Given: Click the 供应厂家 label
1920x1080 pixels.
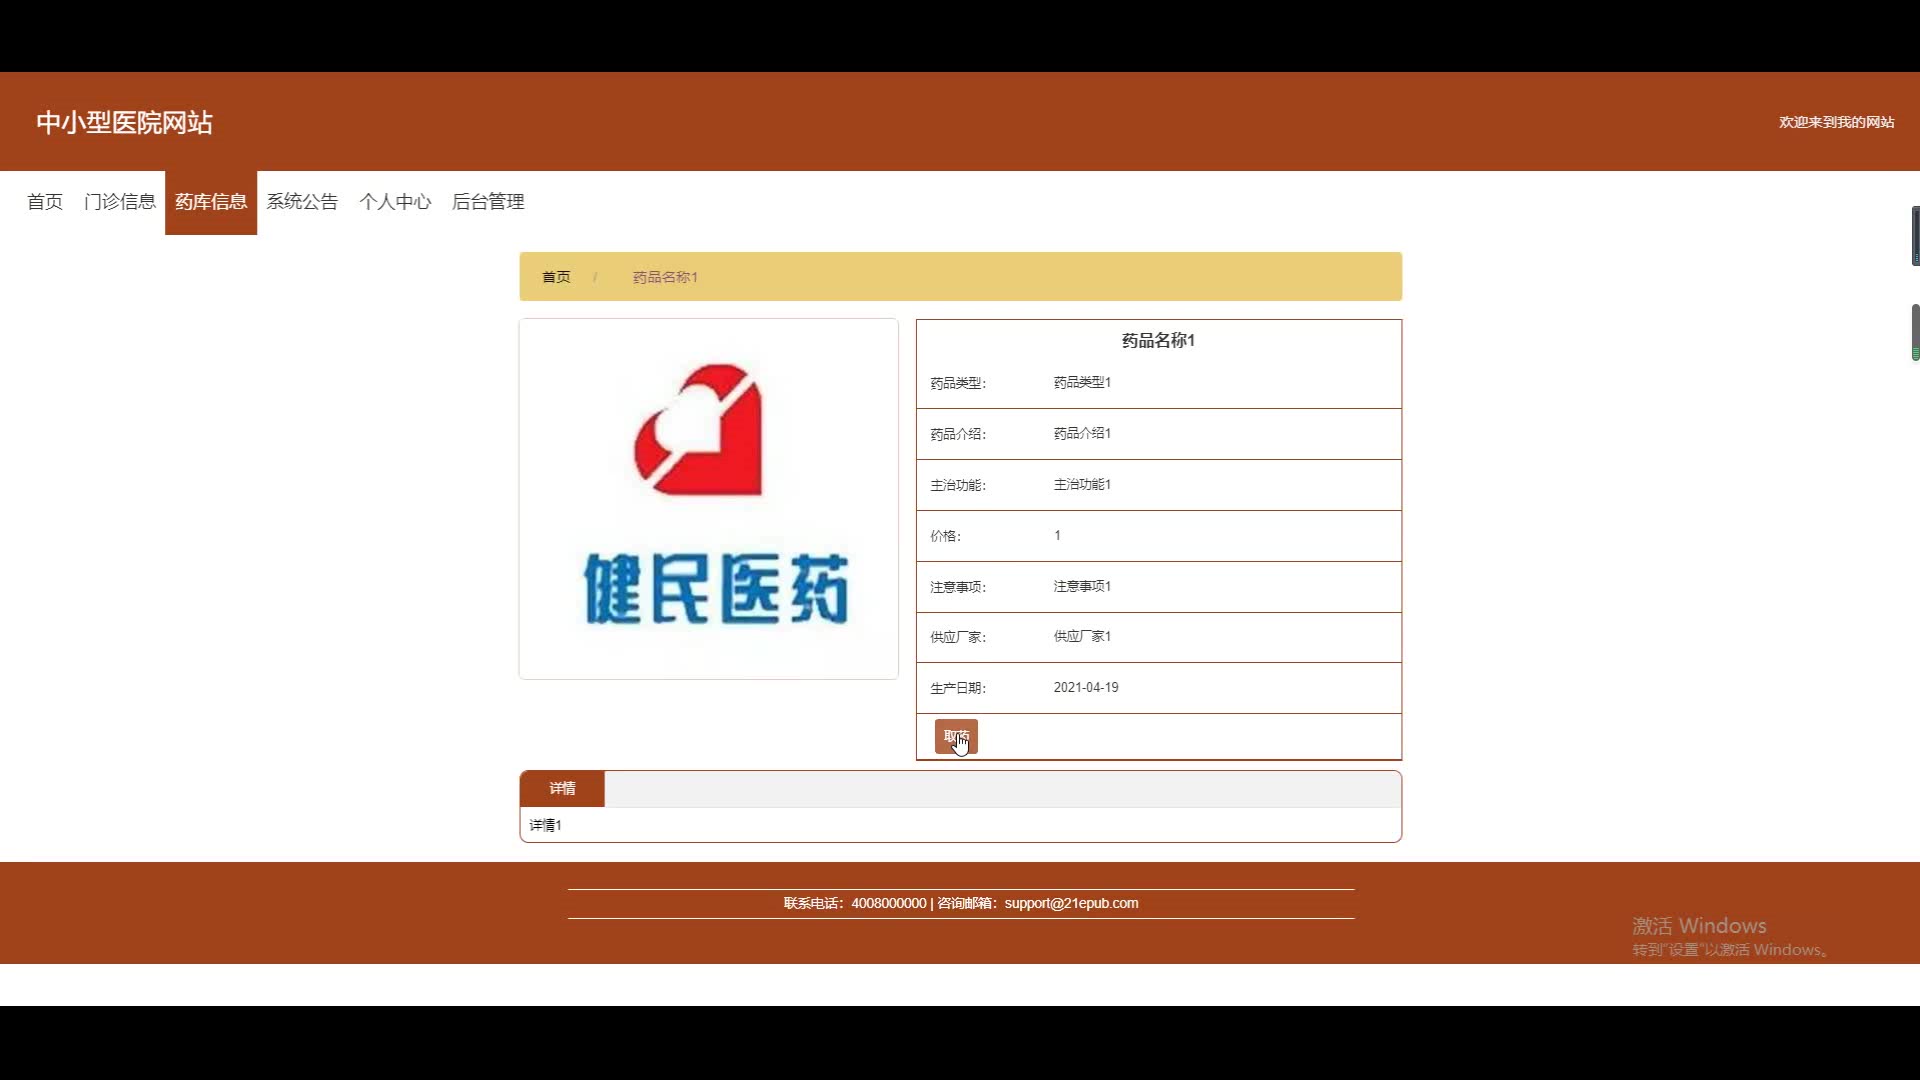Looking at the screenshot, I should pos(958,637).
